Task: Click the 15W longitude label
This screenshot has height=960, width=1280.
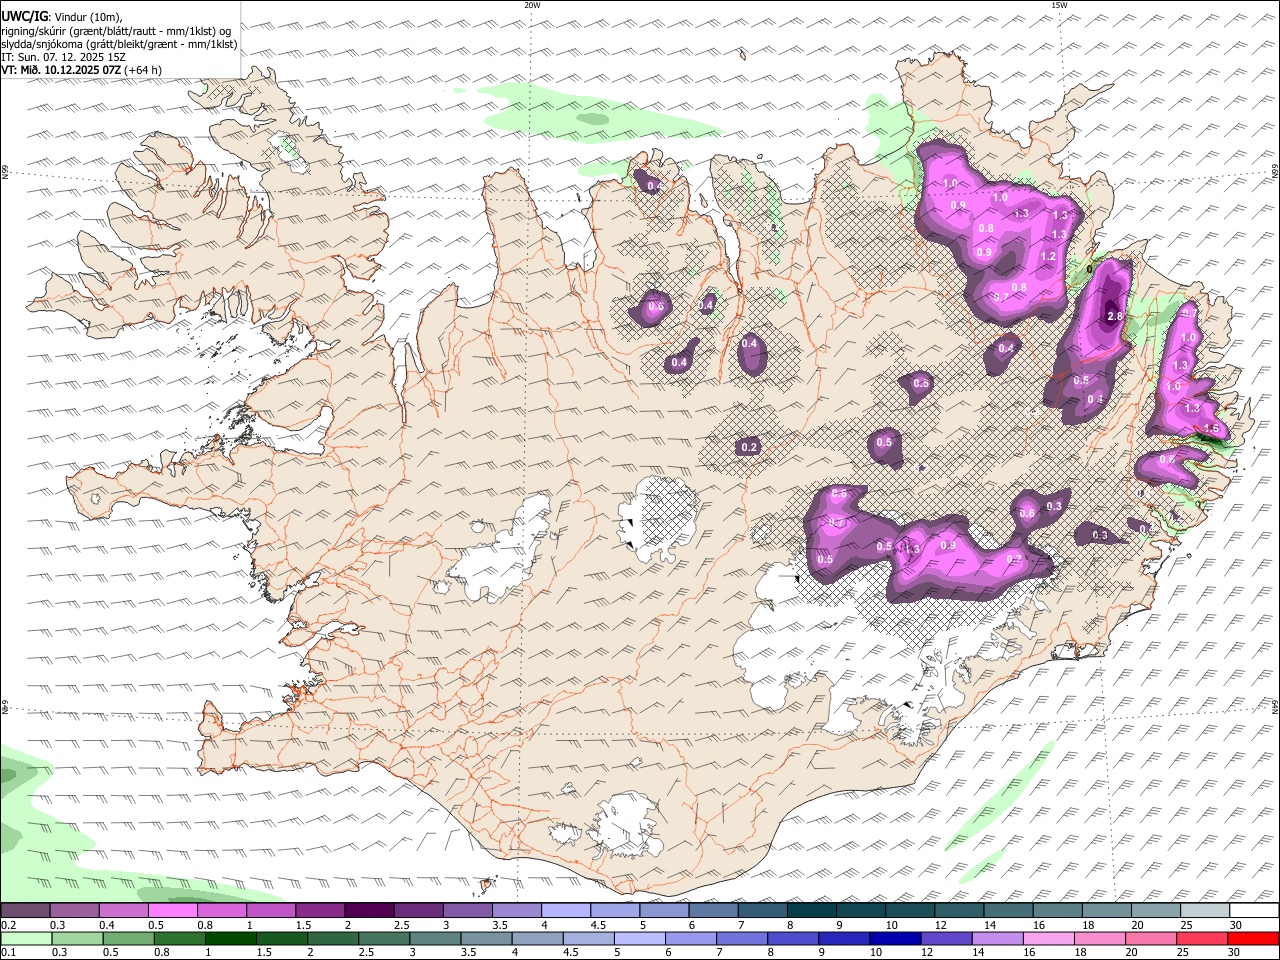Action: [x=1058, y=5]
